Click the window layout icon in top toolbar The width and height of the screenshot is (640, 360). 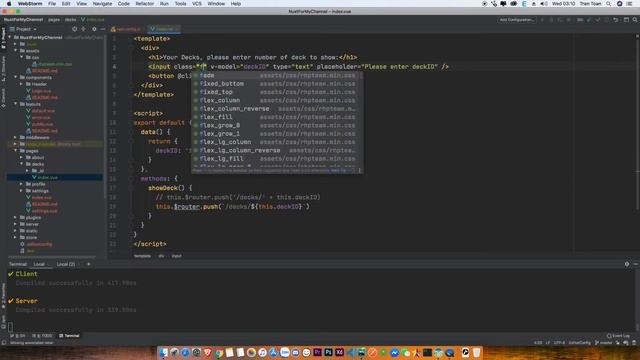[626, 20]
